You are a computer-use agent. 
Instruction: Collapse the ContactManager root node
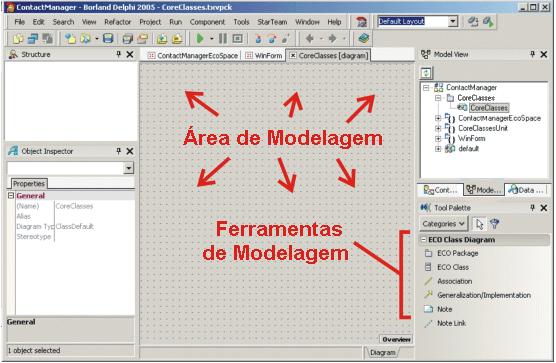[426, 87]
